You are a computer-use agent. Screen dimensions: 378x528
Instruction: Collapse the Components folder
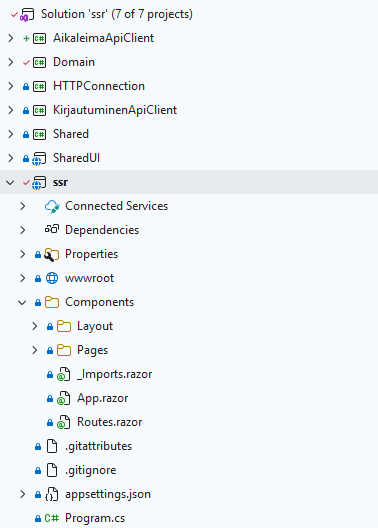point(22,303)
